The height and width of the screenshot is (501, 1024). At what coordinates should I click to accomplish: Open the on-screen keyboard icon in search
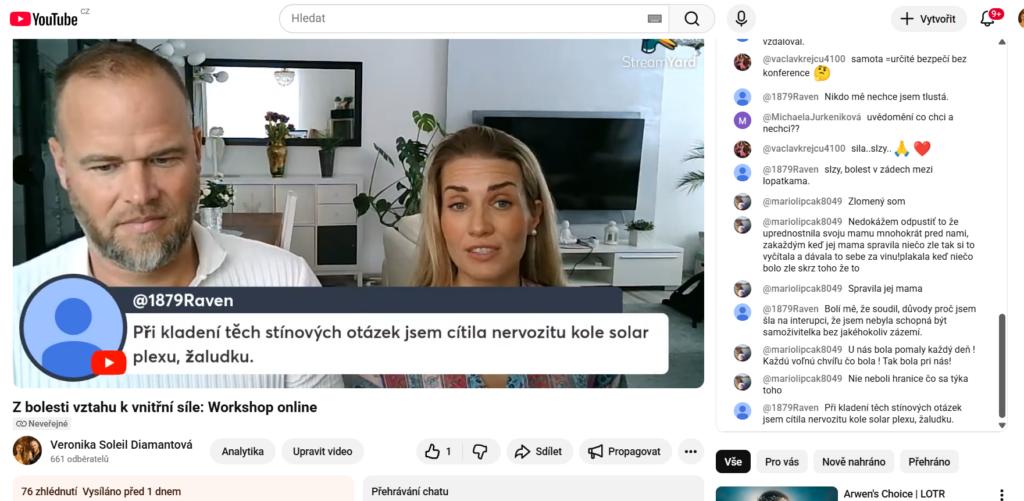pos(655,19)
